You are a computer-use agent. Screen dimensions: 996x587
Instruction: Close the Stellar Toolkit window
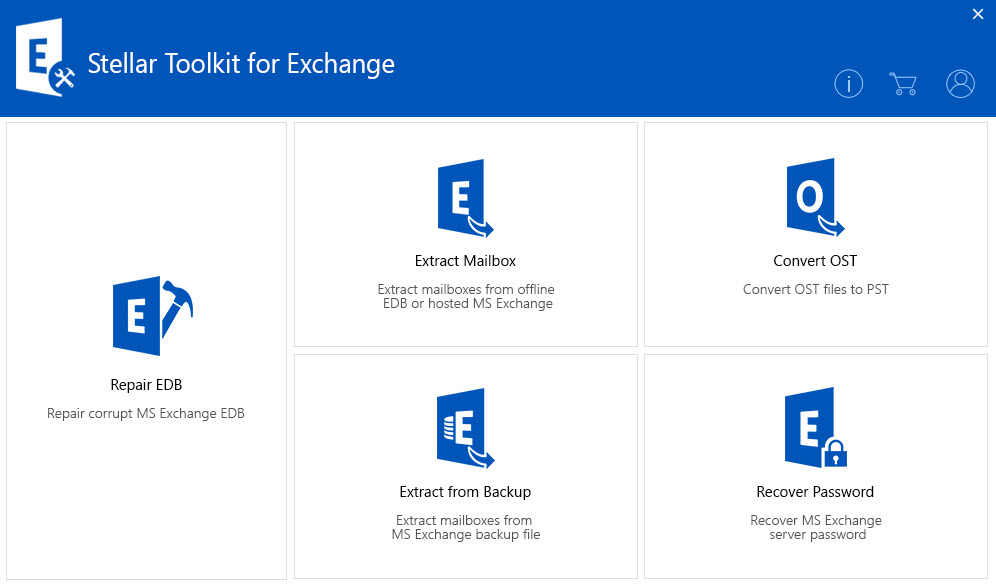[x=977, y=13]
